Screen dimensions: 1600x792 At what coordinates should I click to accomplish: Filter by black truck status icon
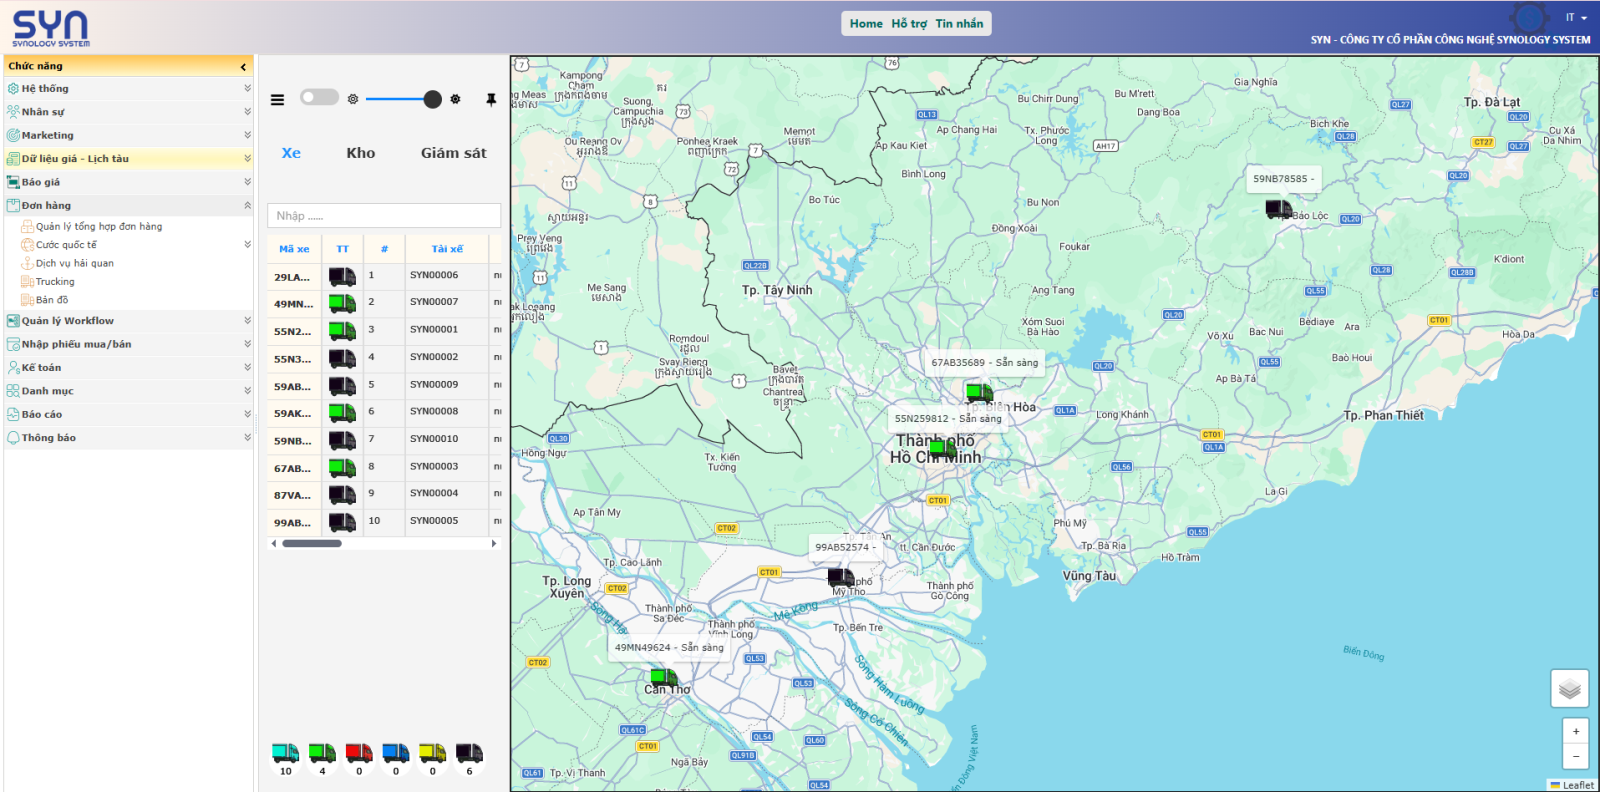point(469,753)
